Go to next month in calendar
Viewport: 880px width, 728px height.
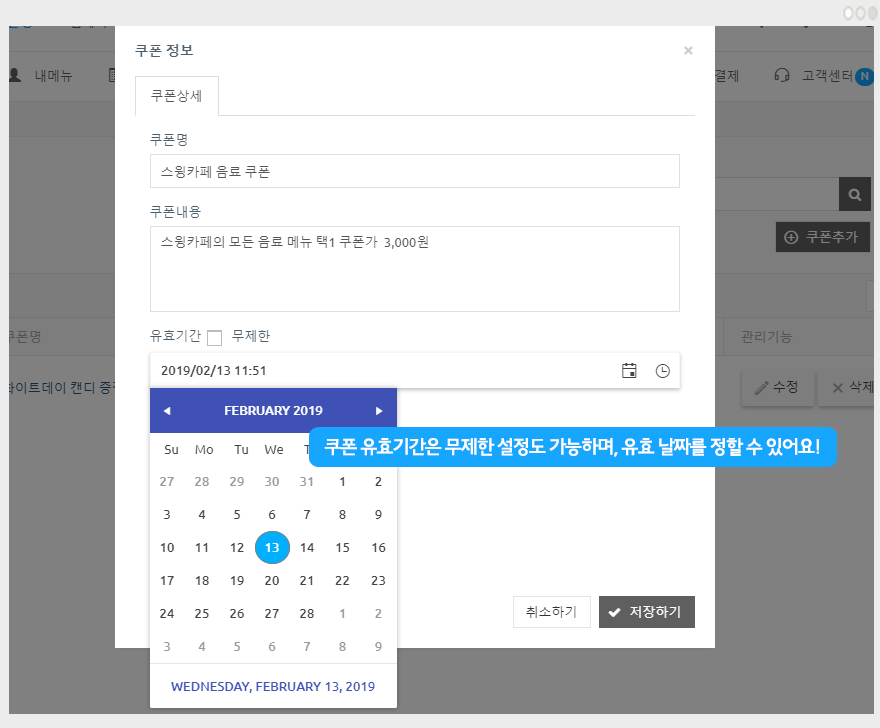tap(379, 411)
